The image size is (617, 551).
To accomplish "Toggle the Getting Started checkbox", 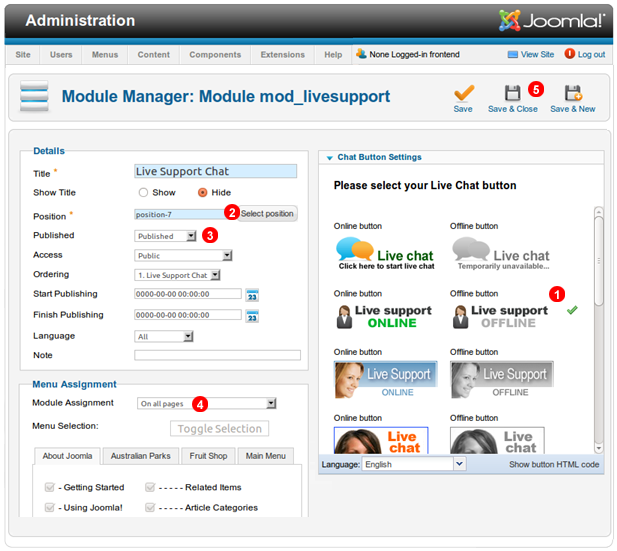I will click(x=50, y=487).
